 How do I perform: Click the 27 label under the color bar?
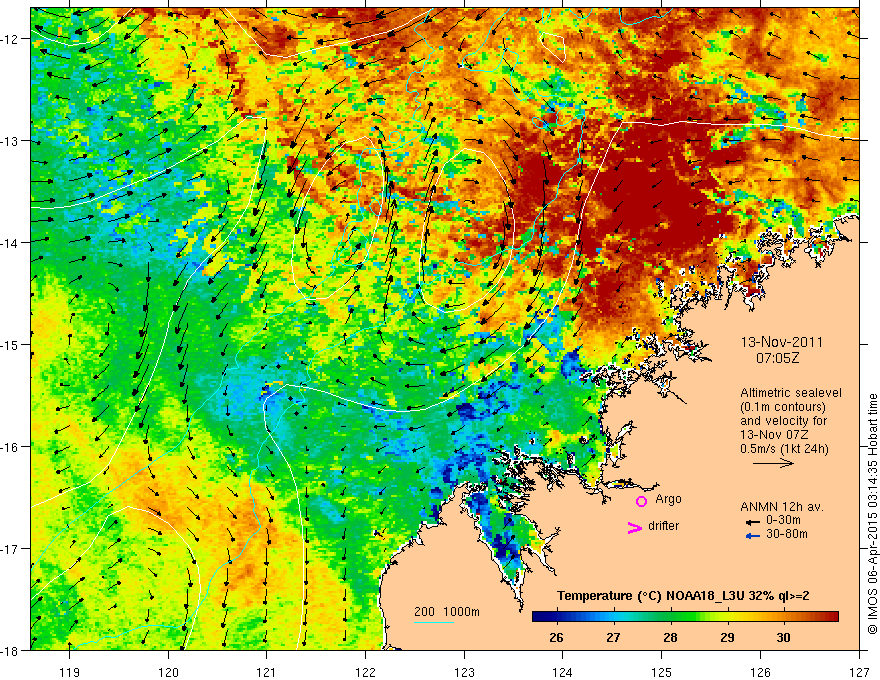pyautogui.click(x=613, y=637)
